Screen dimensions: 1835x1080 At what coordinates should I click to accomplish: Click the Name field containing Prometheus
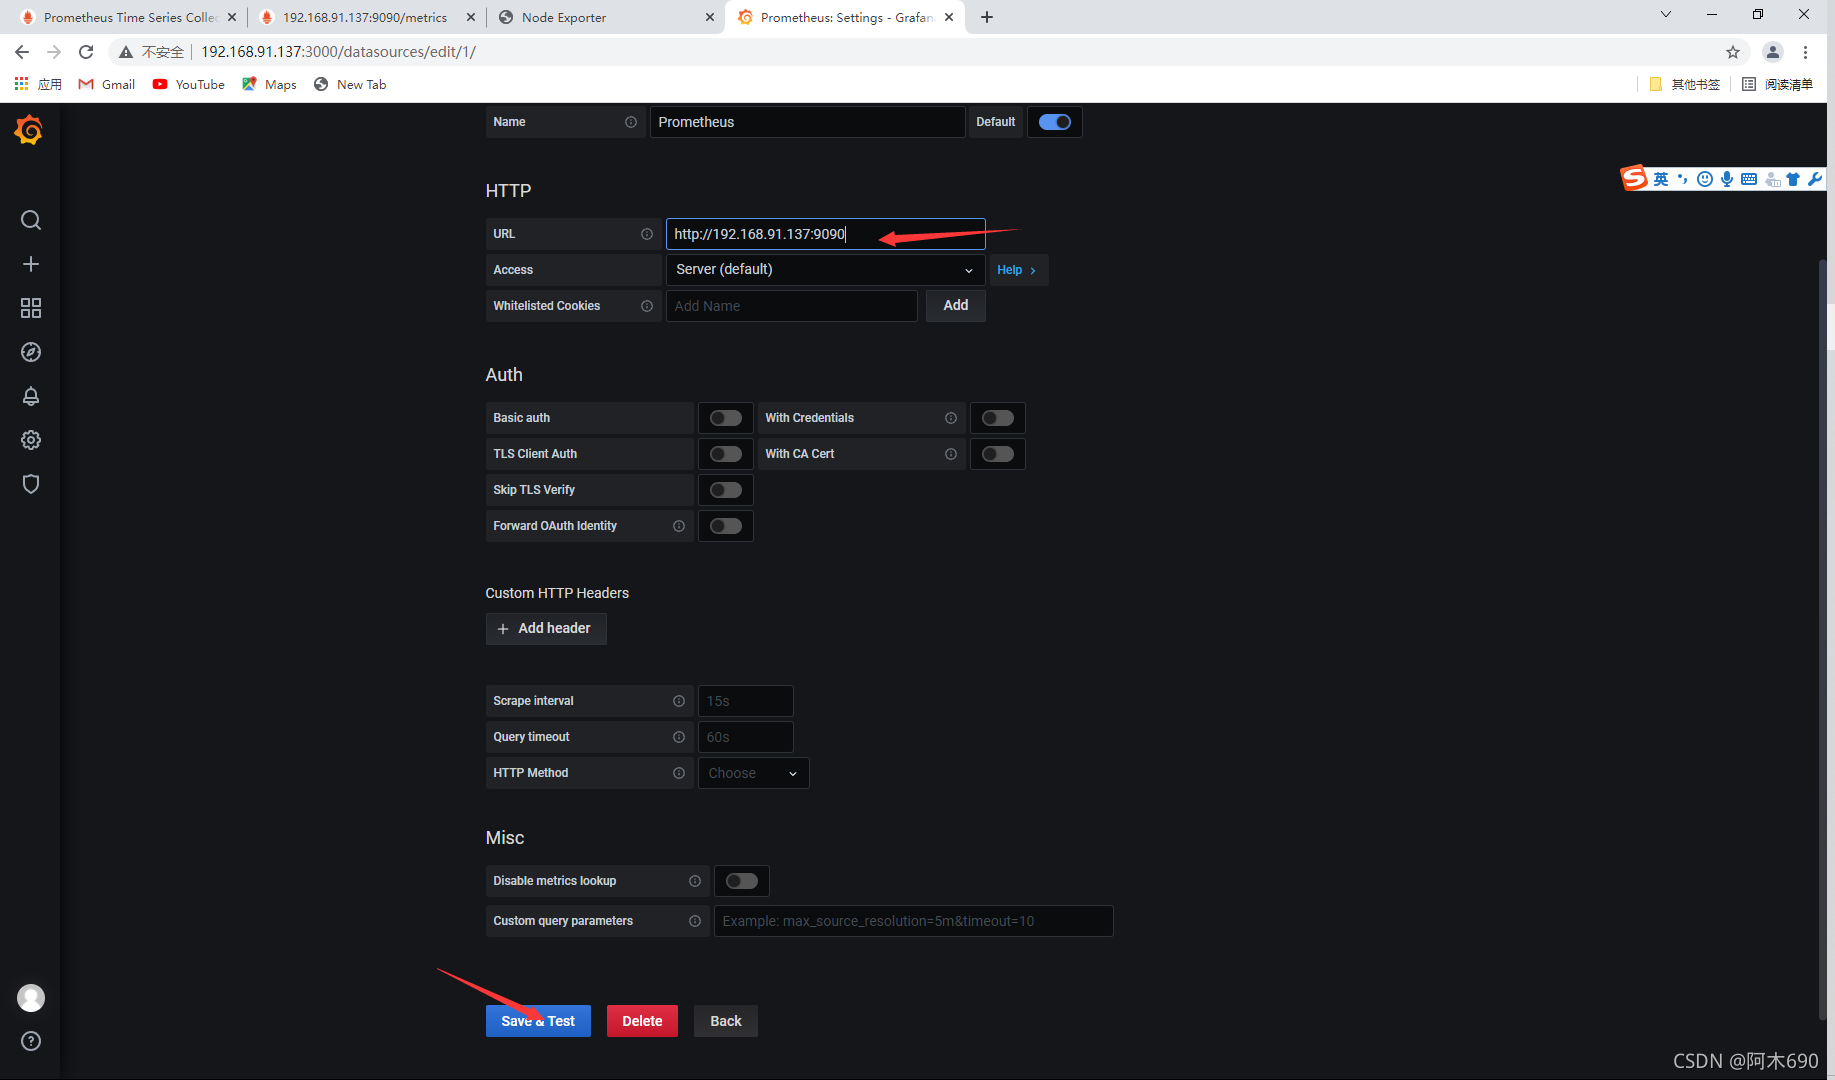pos(807,122)
